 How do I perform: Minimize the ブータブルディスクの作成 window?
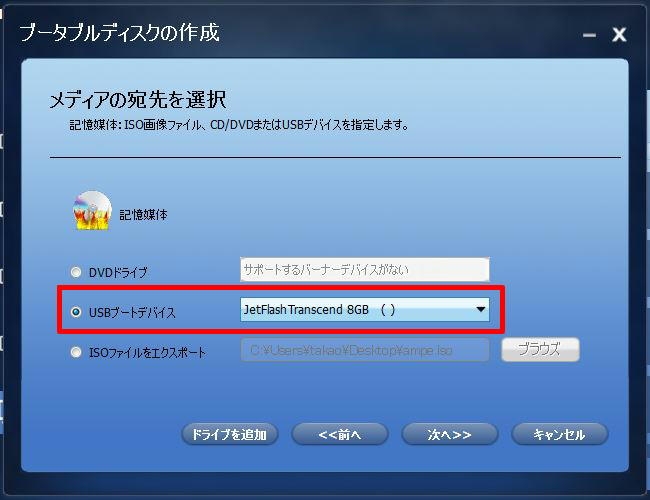pos(589,35)
